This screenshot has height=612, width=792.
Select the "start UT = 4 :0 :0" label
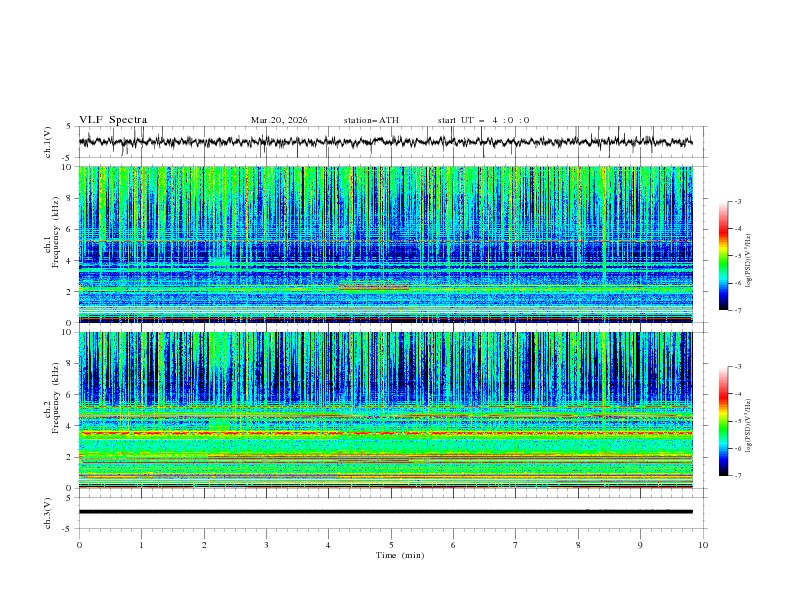point(483,120)
